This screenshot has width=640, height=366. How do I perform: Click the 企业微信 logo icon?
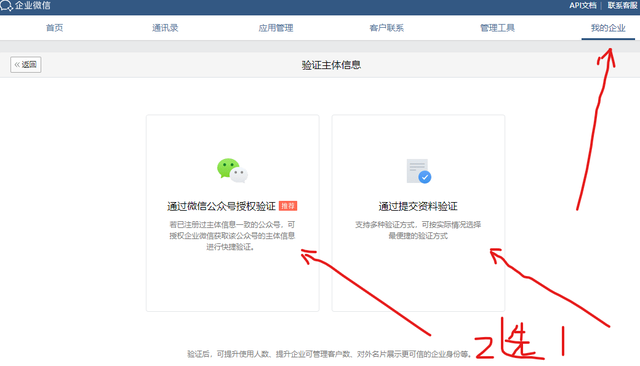(6, 5)
